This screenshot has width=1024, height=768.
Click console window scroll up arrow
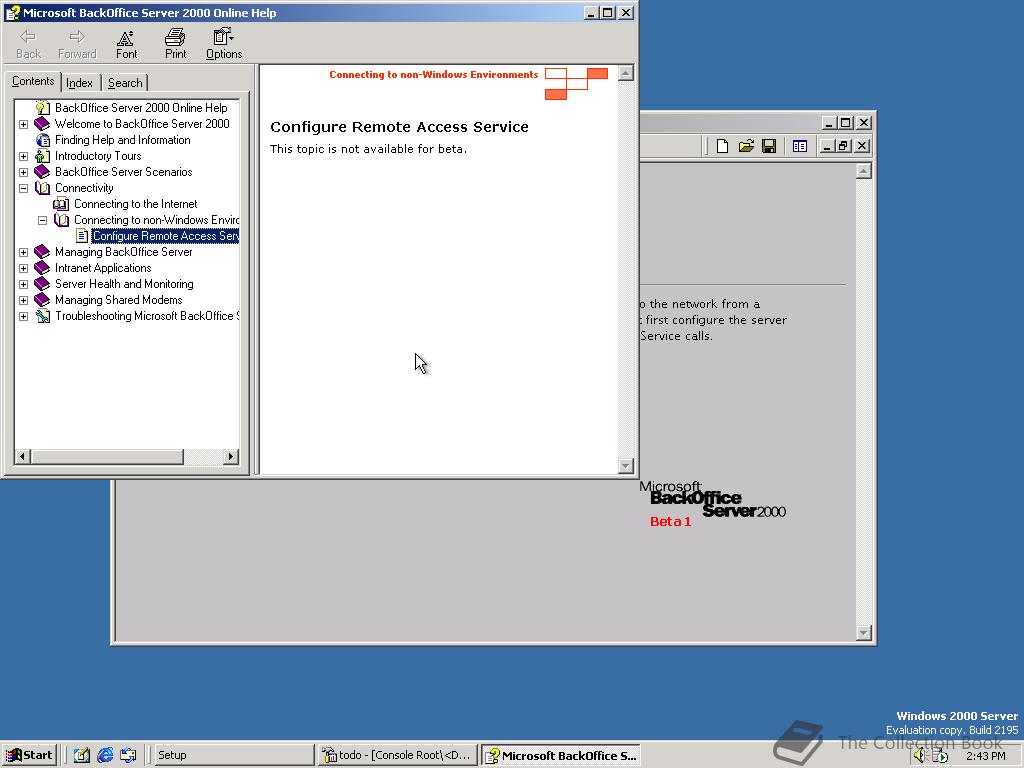863,171
